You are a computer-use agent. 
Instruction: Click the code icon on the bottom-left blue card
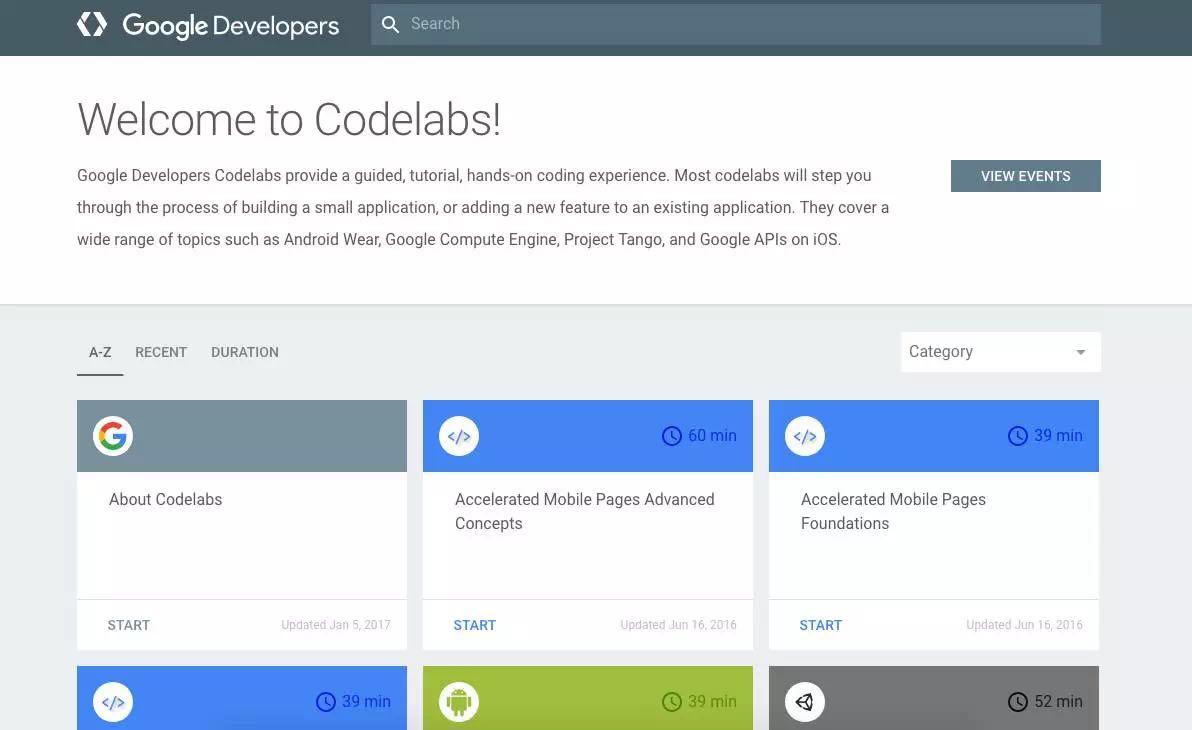[113, 701]
